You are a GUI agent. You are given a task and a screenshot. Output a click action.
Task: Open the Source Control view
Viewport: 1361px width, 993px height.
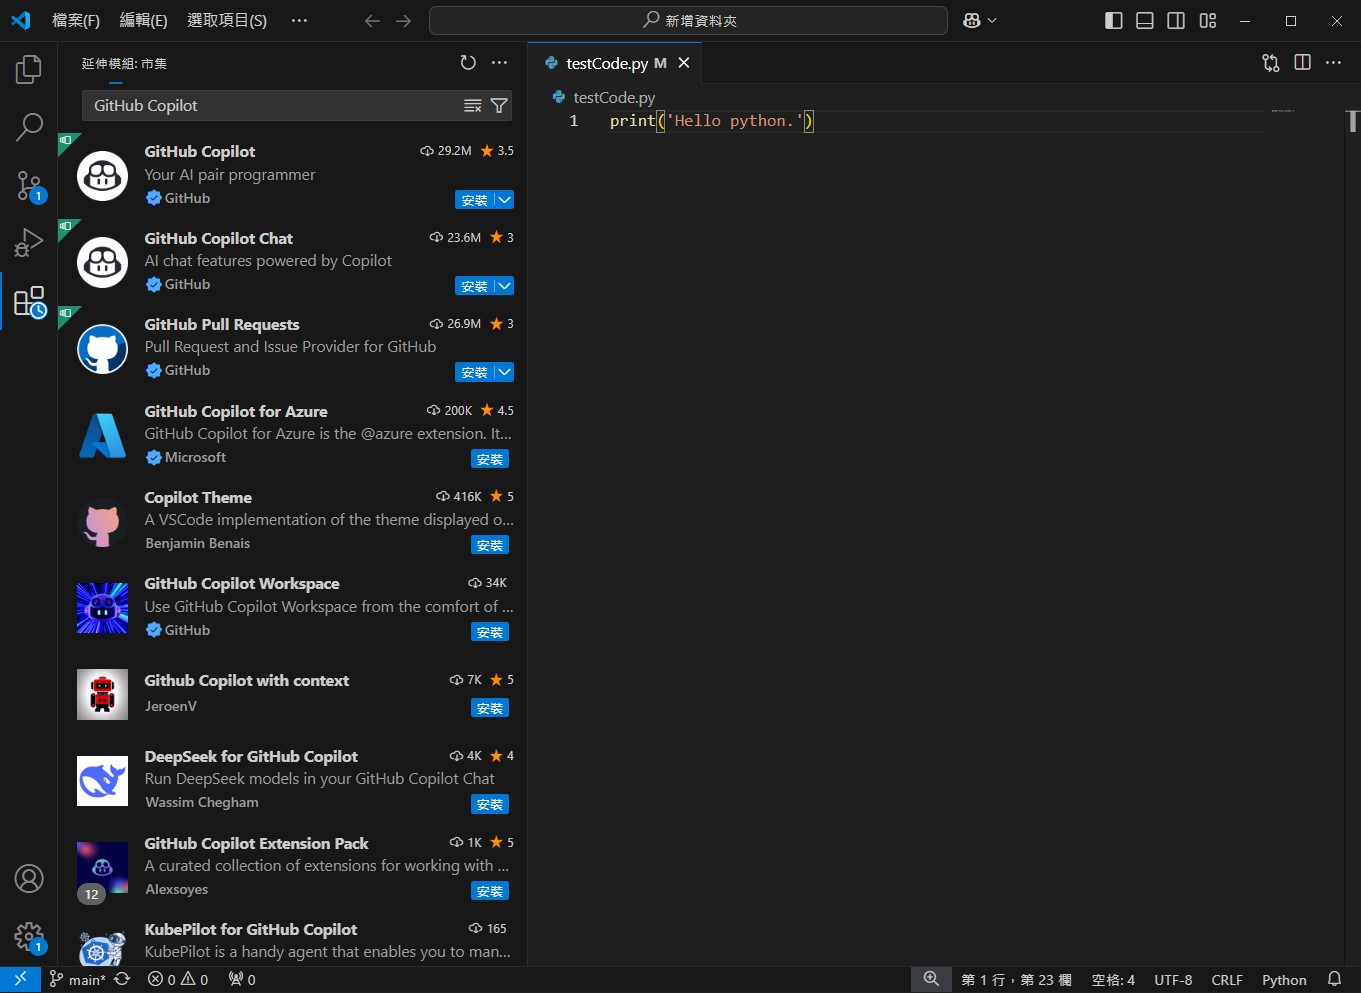click(x=29, y=186)
